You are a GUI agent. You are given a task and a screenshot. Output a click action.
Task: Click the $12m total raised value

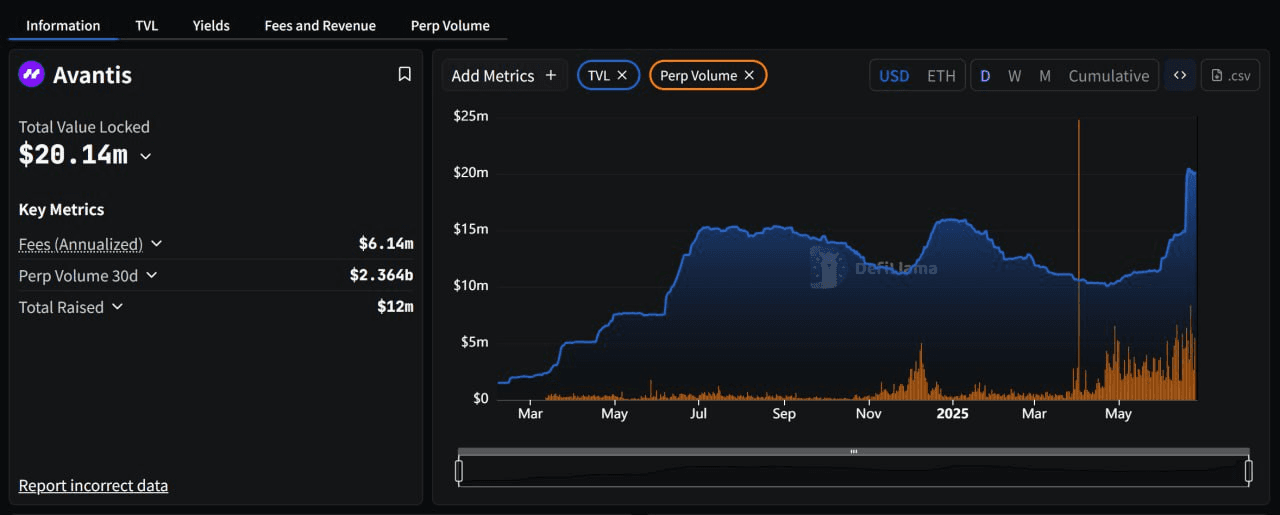pyautogui.click(x=395, y=306)
